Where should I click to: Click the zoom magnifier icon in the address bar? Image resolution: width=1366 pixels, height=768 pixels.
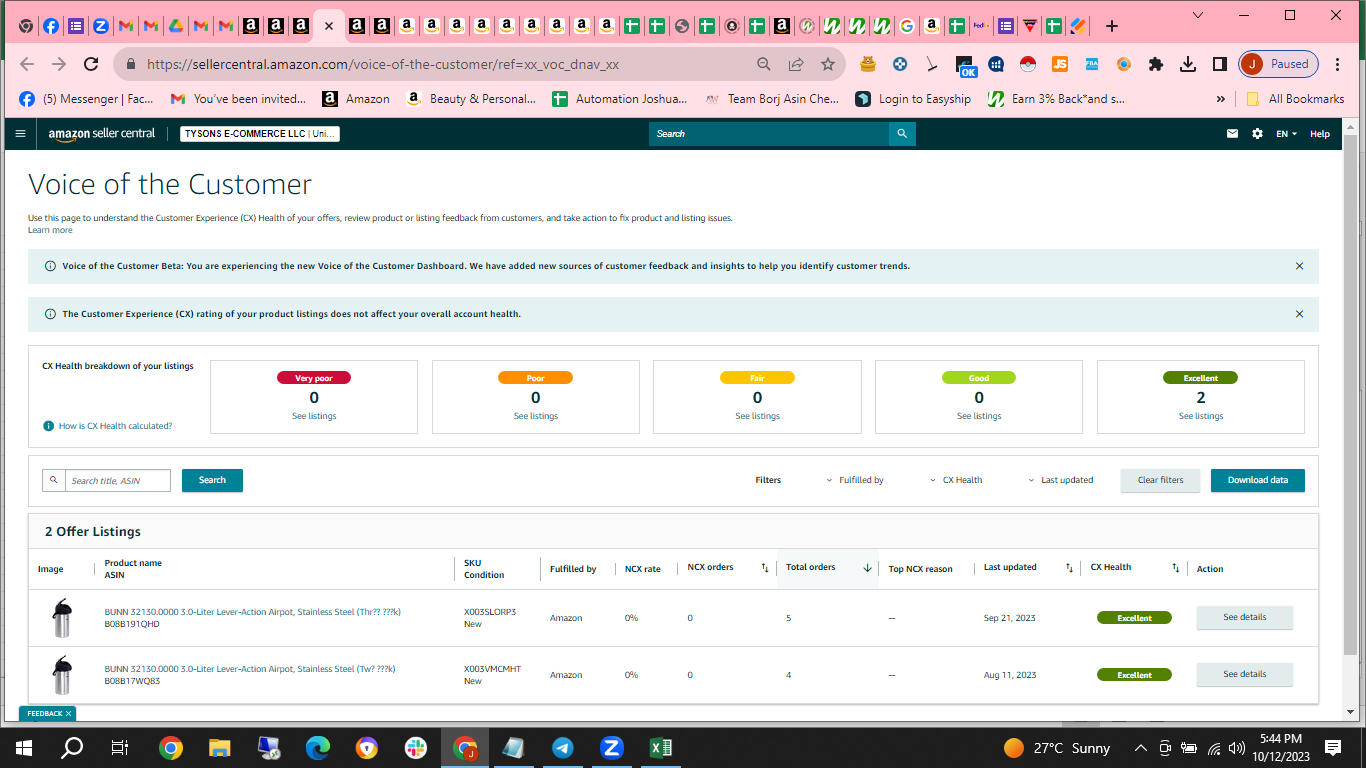tap(764, 64)
